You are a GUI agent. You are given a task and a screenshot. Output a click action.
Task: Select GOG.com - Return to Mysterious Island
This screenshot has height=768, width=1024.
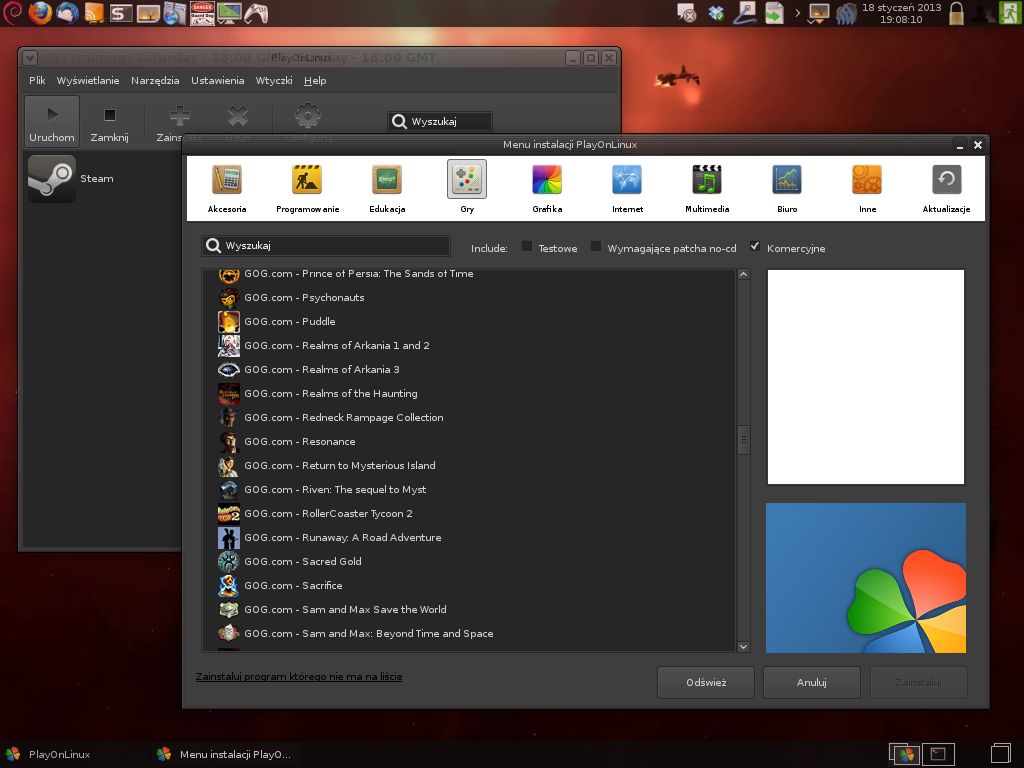click(340, 466)
